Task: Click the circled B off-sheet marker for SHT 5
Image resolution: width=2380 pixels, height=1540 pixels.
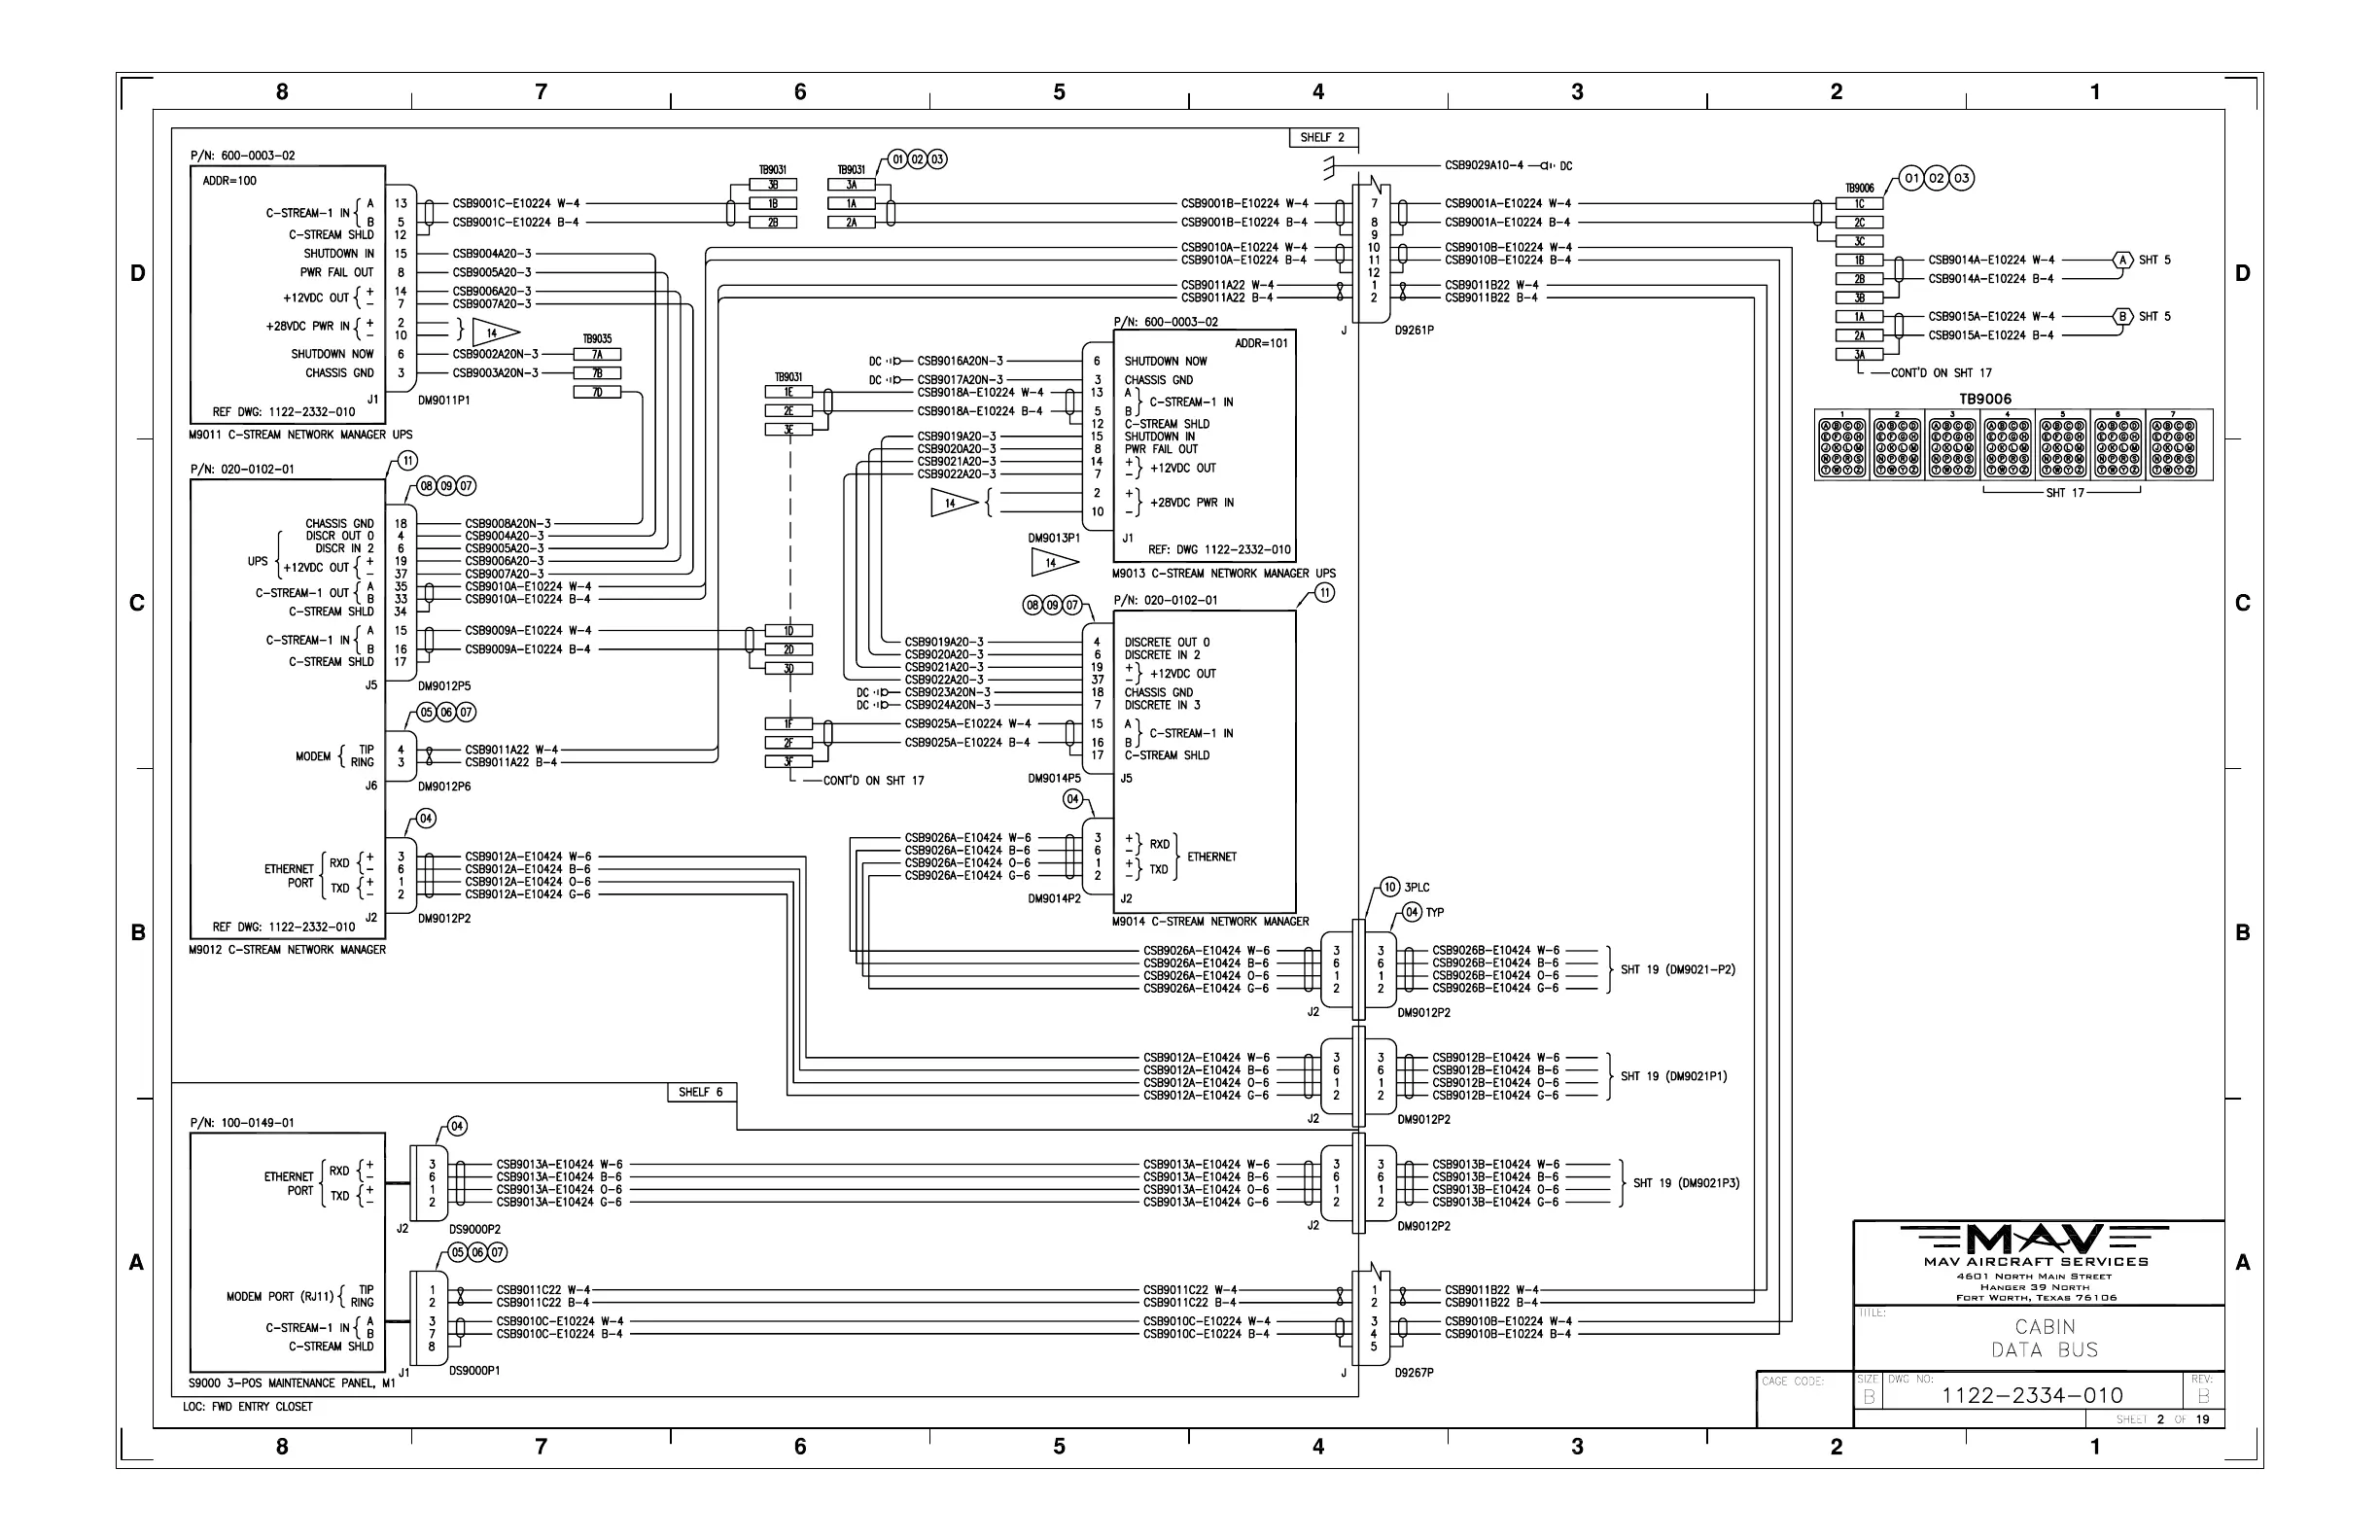Action: pos(2122,316)
